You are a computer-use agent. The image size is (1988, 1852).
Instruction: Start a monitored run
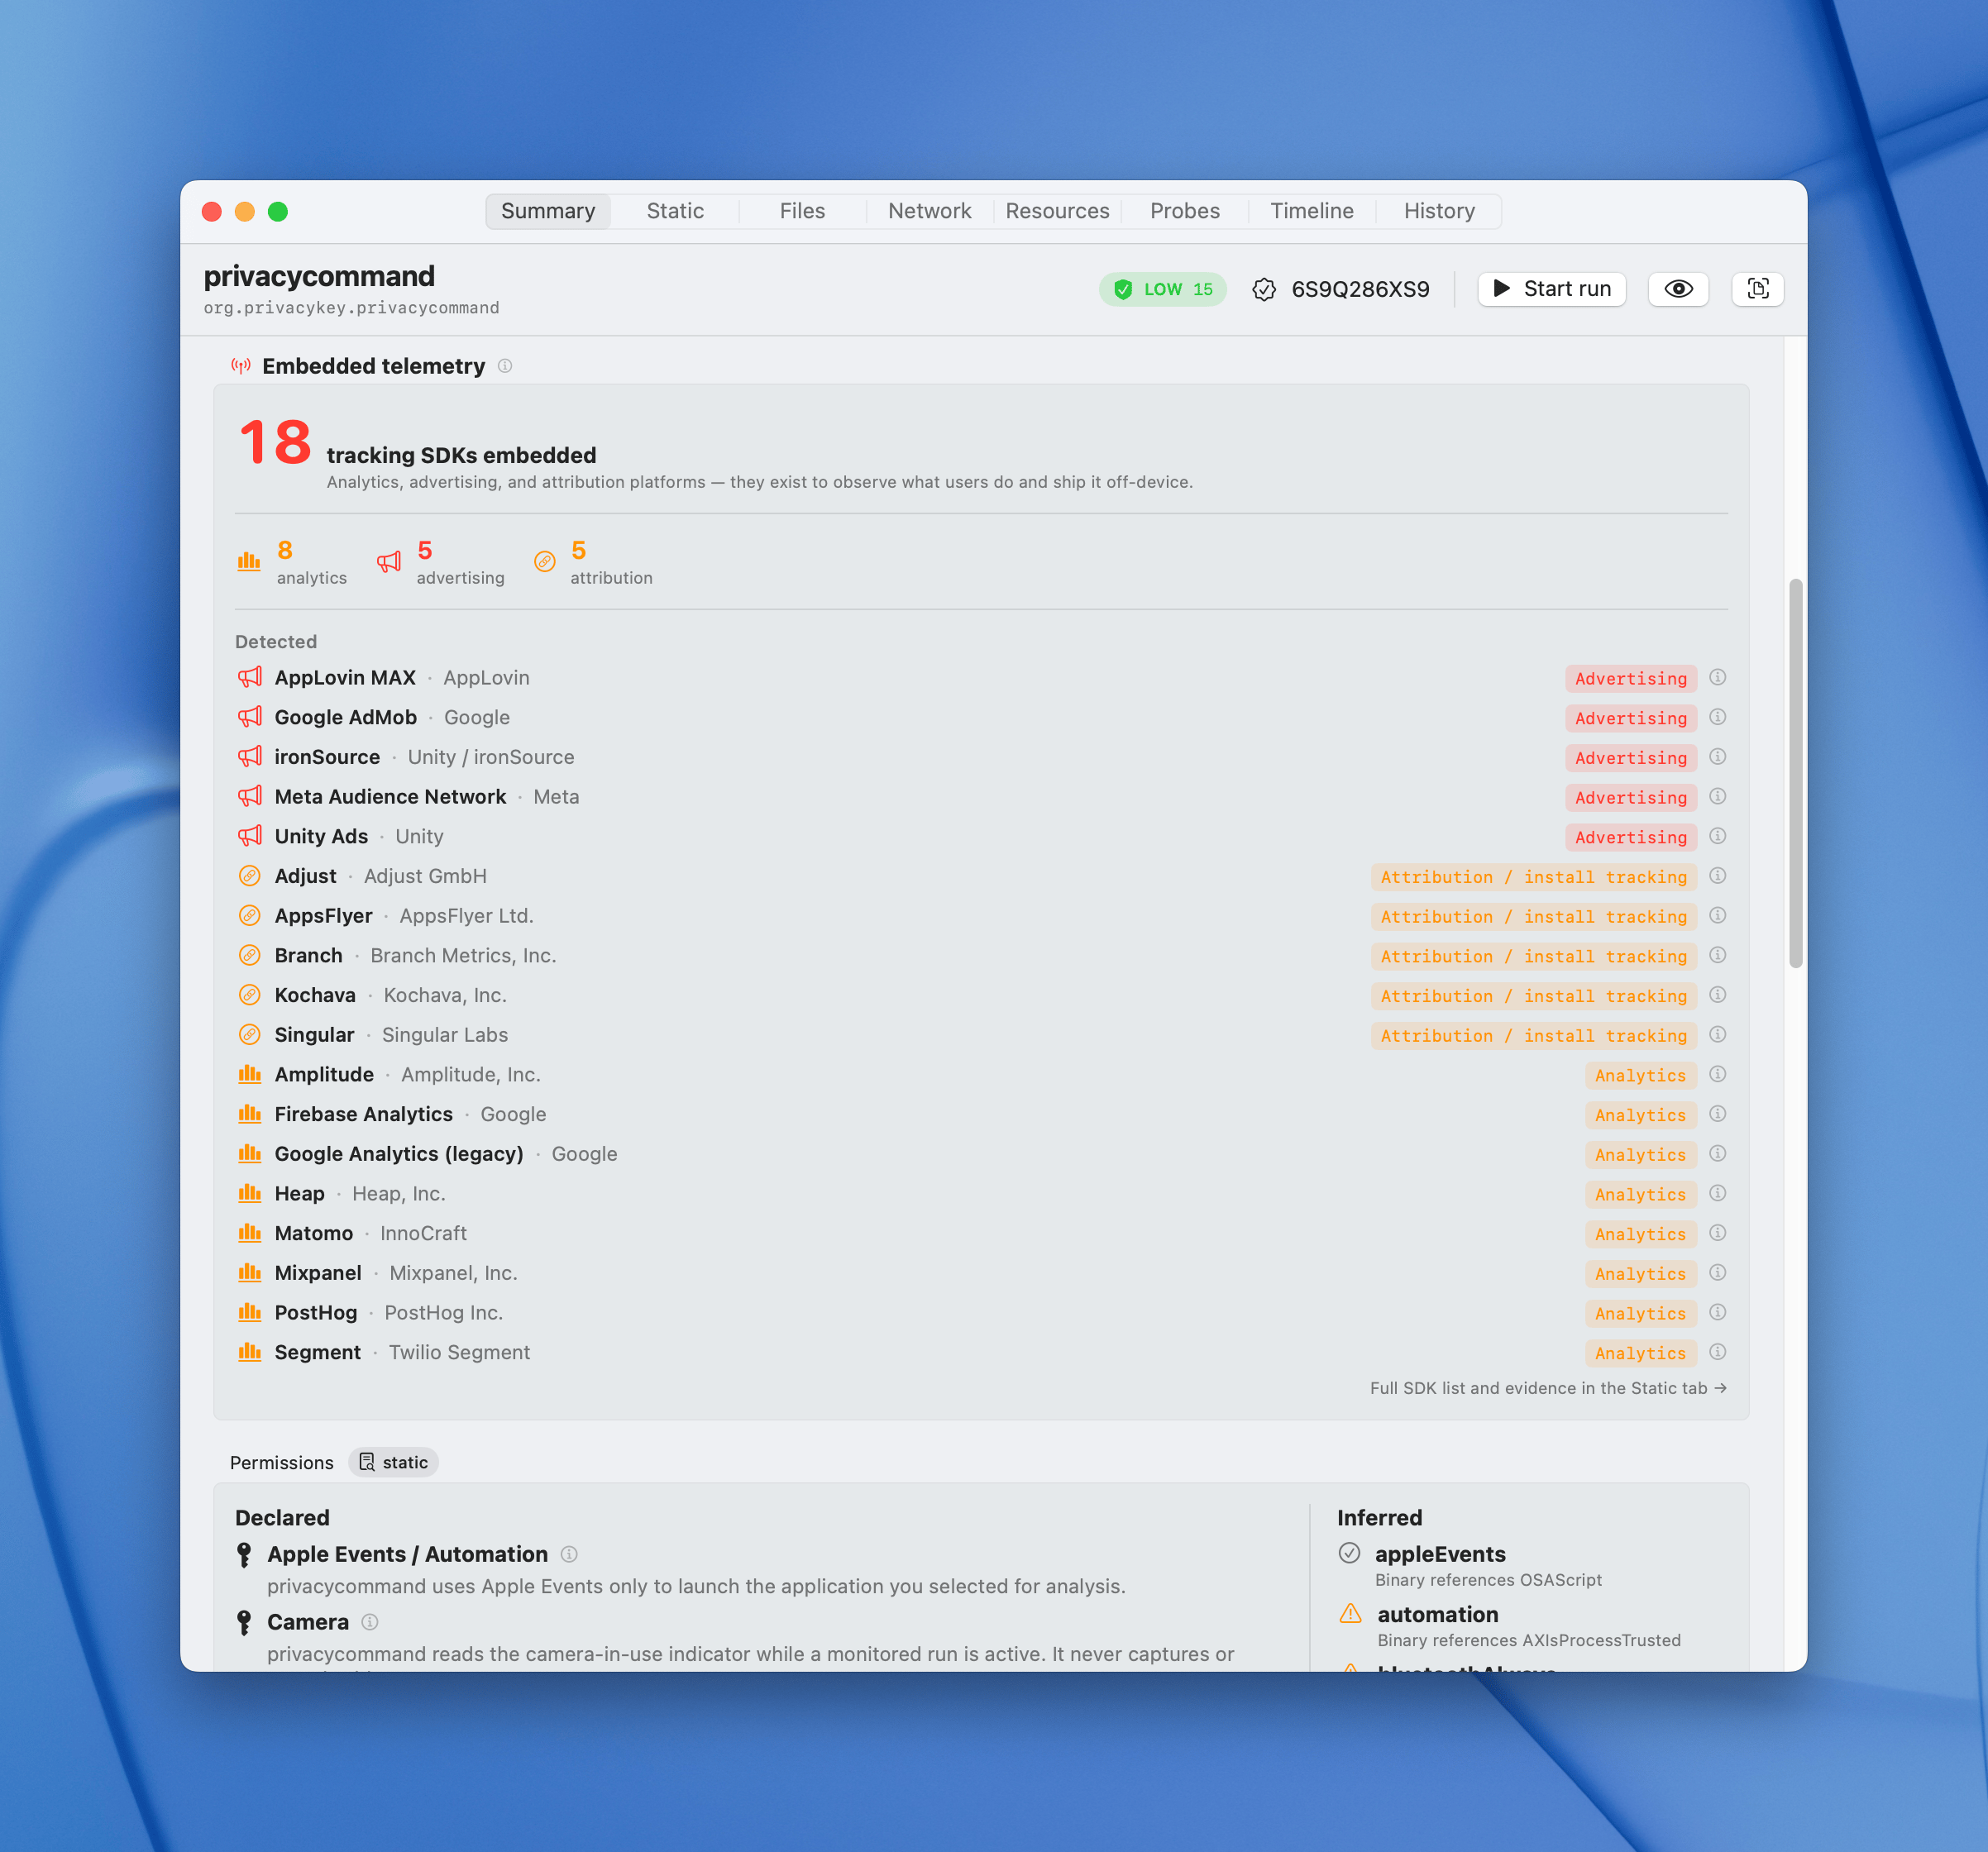[1552, 289]
